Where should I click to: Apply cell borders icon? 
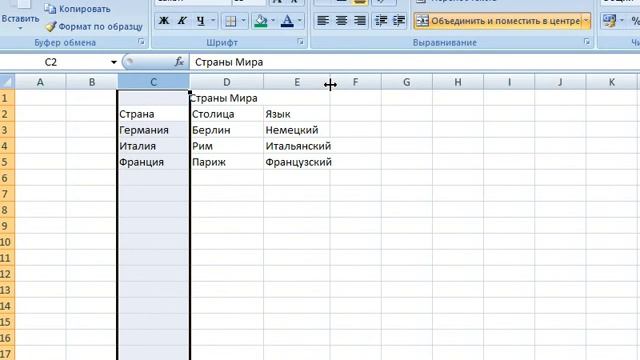pyautogui.click(x=231, y=21)
